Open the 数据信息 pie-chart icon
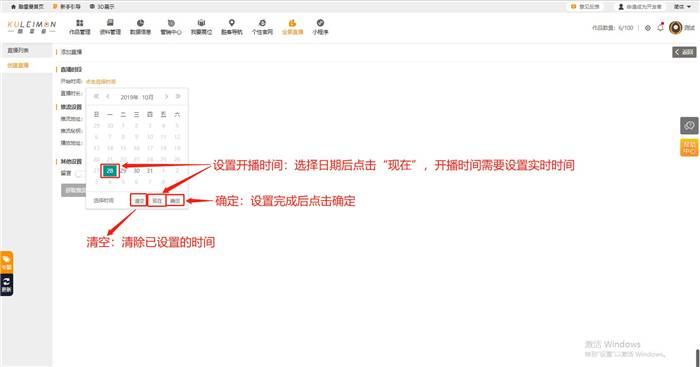The width and height of the screenshot is (700, 367). click(140, 23)
